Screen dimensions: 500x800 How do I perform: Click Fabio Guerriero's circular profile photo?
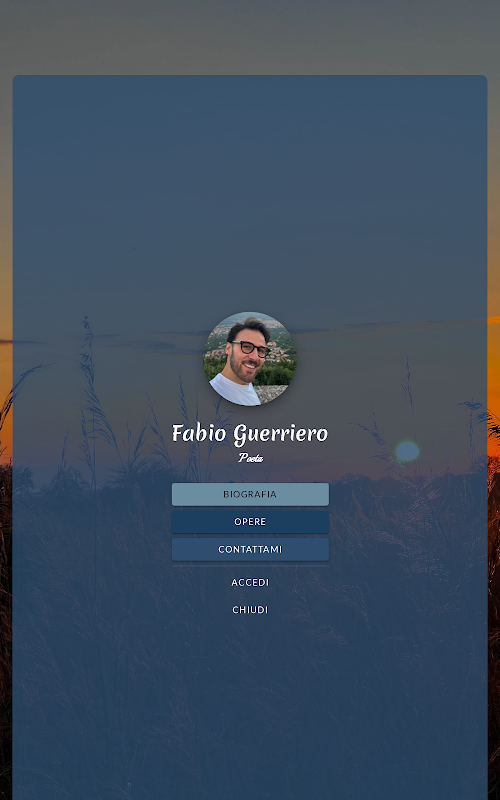click(x=250, y=359)
